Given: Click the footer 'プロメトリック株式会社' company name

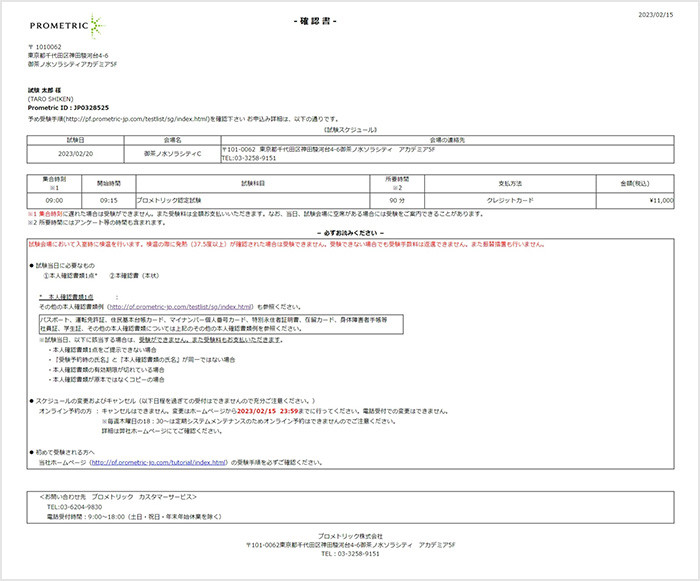Looking at the screenshot, I should tap(350, 536).
